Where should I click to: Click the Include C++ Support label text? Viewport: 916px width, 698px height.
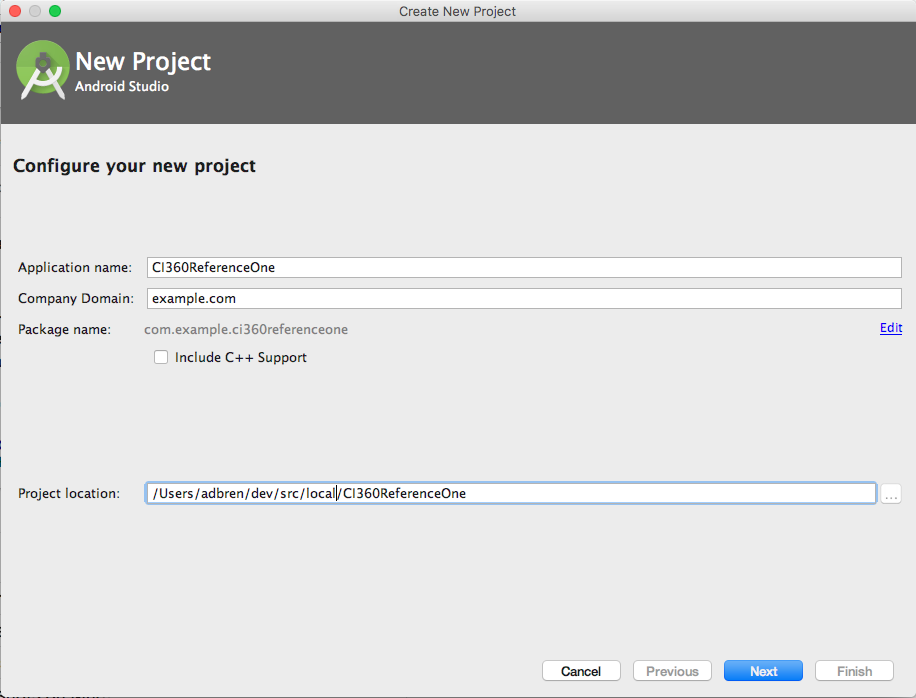(x=241, y=357)
